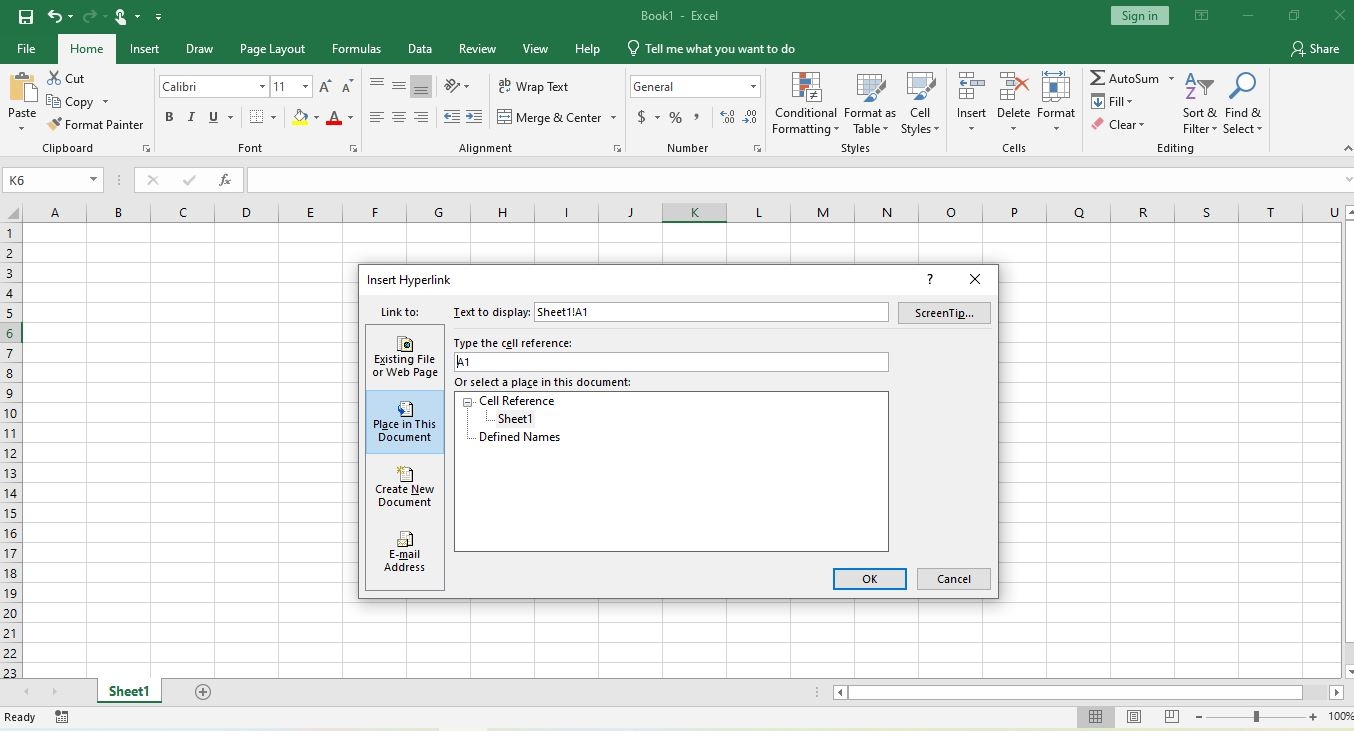
Task: Increase font size icon
Action: coord(325,87)
